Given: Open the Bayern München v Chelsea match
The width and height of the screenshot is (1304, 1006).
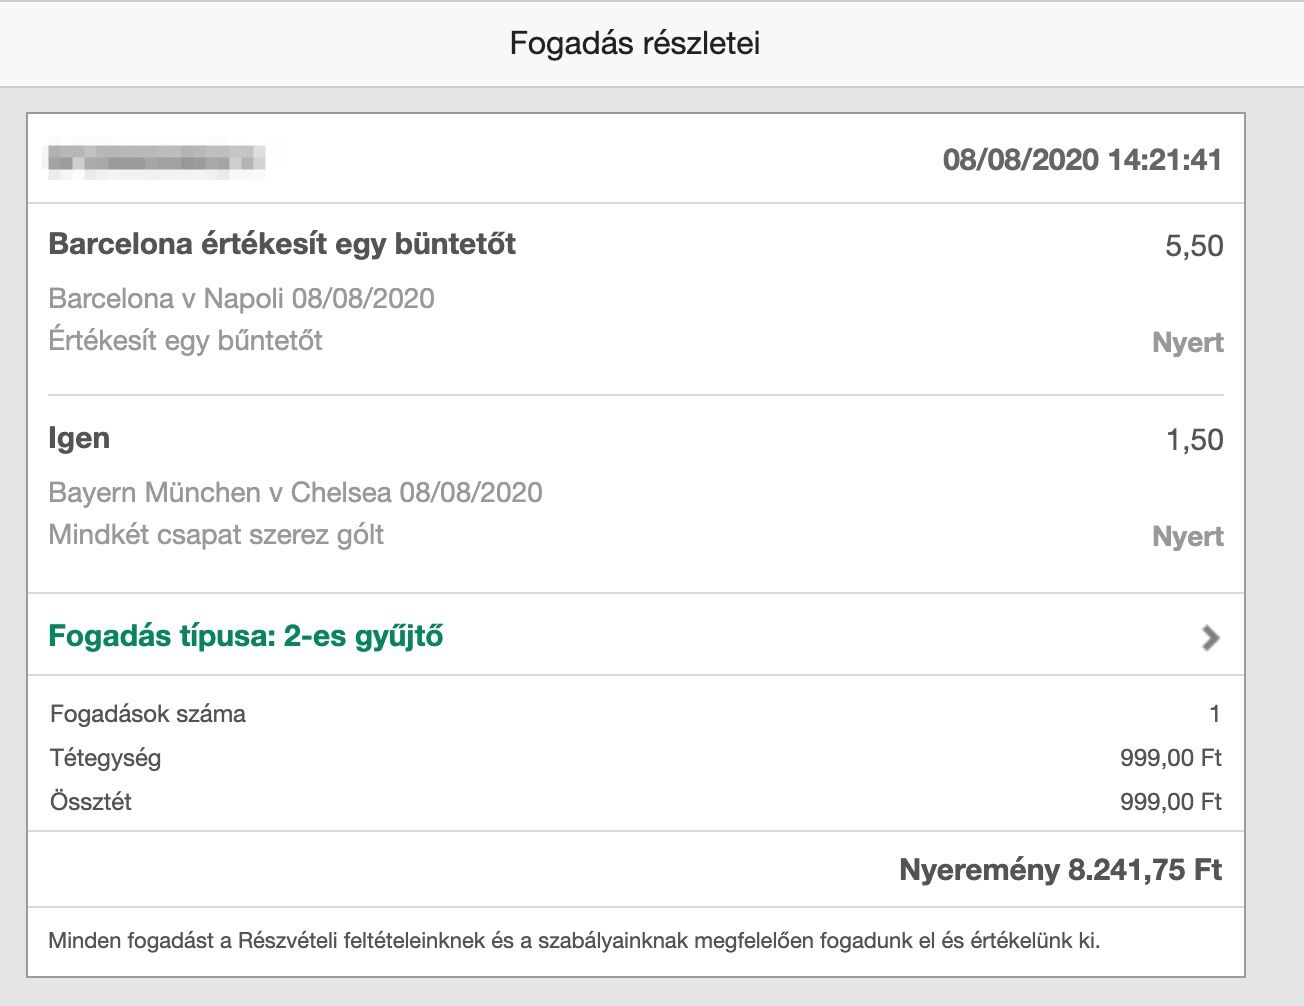Looking at the screenshot, I should (x=295, y=492).
